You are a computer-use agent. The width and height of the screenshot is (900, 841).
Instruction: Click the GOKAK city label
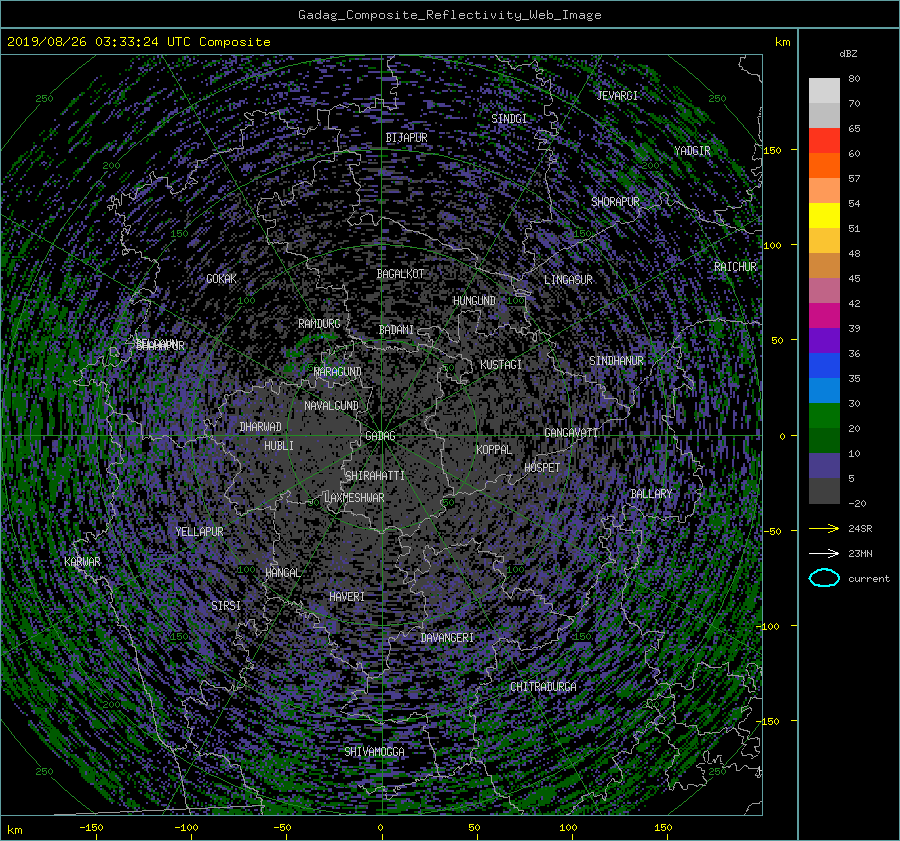tap(221, 279)
